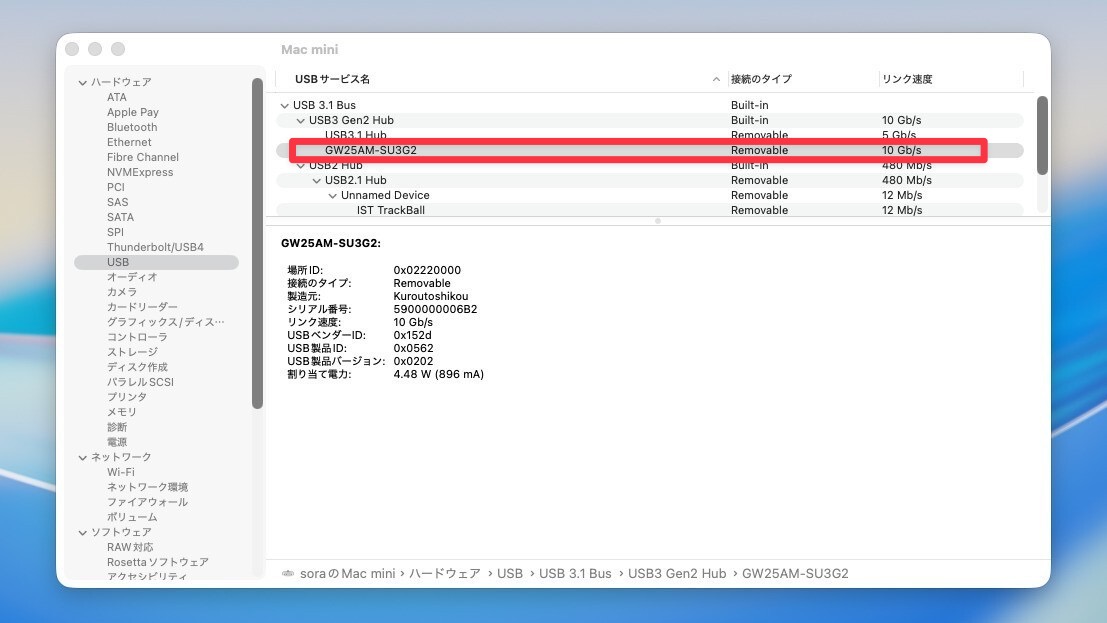Collapse the ハードウェア section in sidebar

tap(83, 83)
